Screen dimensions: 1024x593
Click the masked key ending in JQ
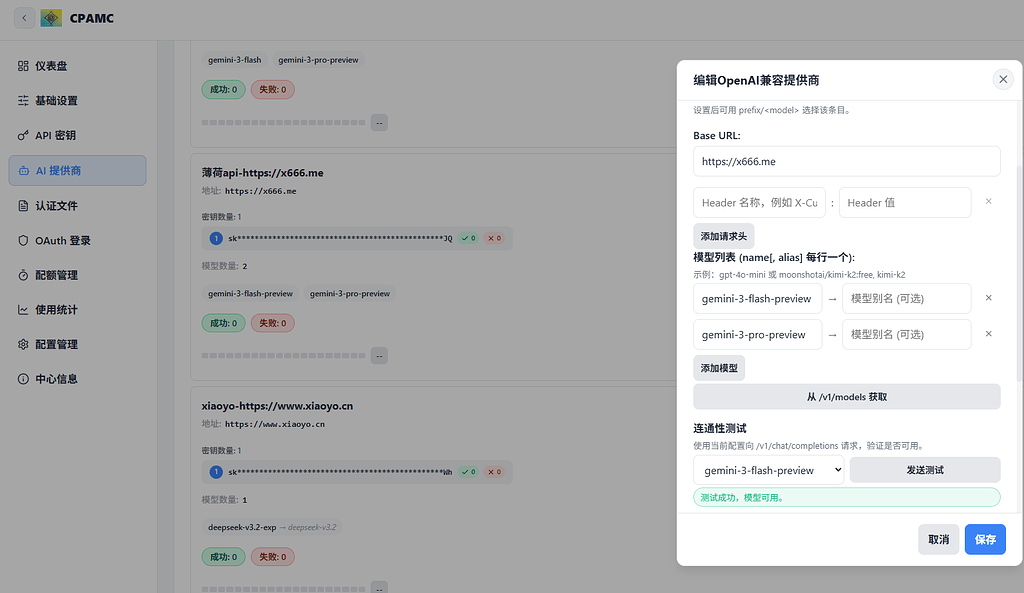(340, 238)
